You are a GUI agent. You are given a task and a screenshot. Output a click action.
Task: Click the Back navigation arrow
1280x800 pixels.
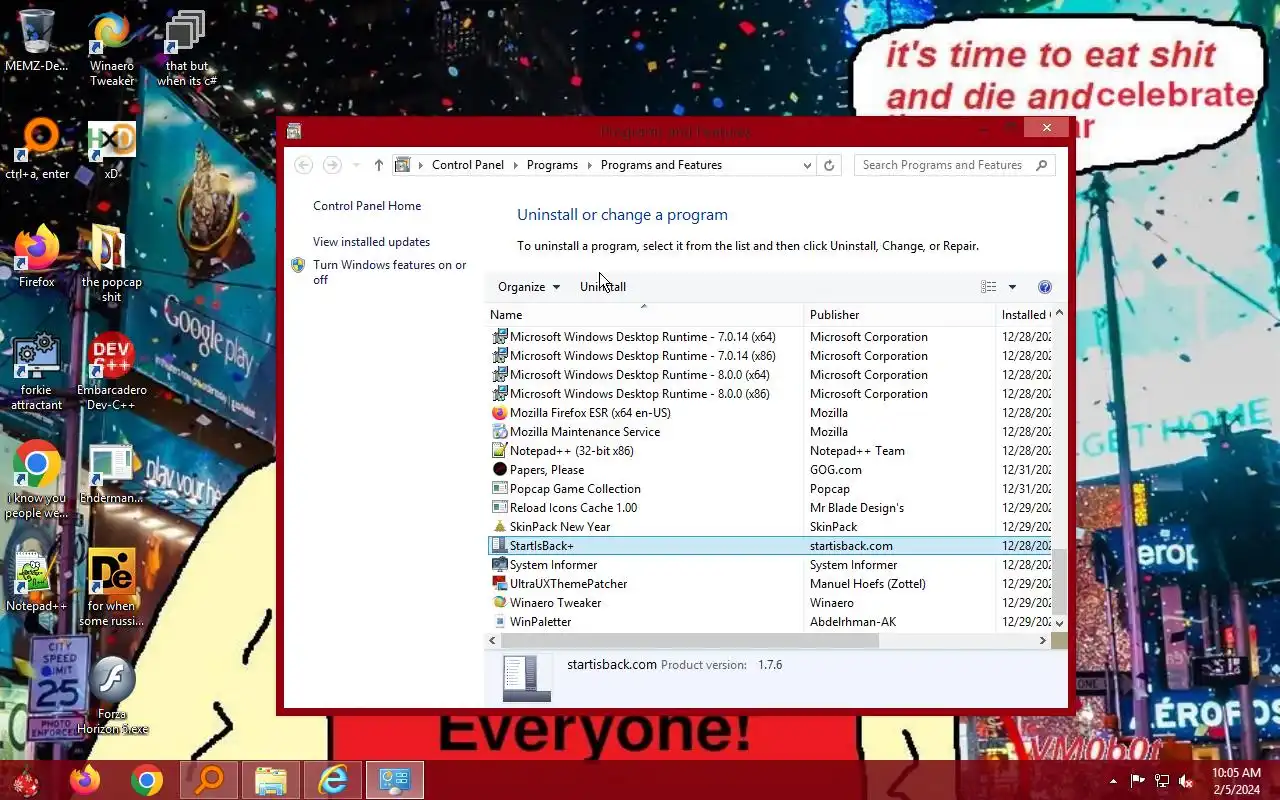(x=304, y=165)
